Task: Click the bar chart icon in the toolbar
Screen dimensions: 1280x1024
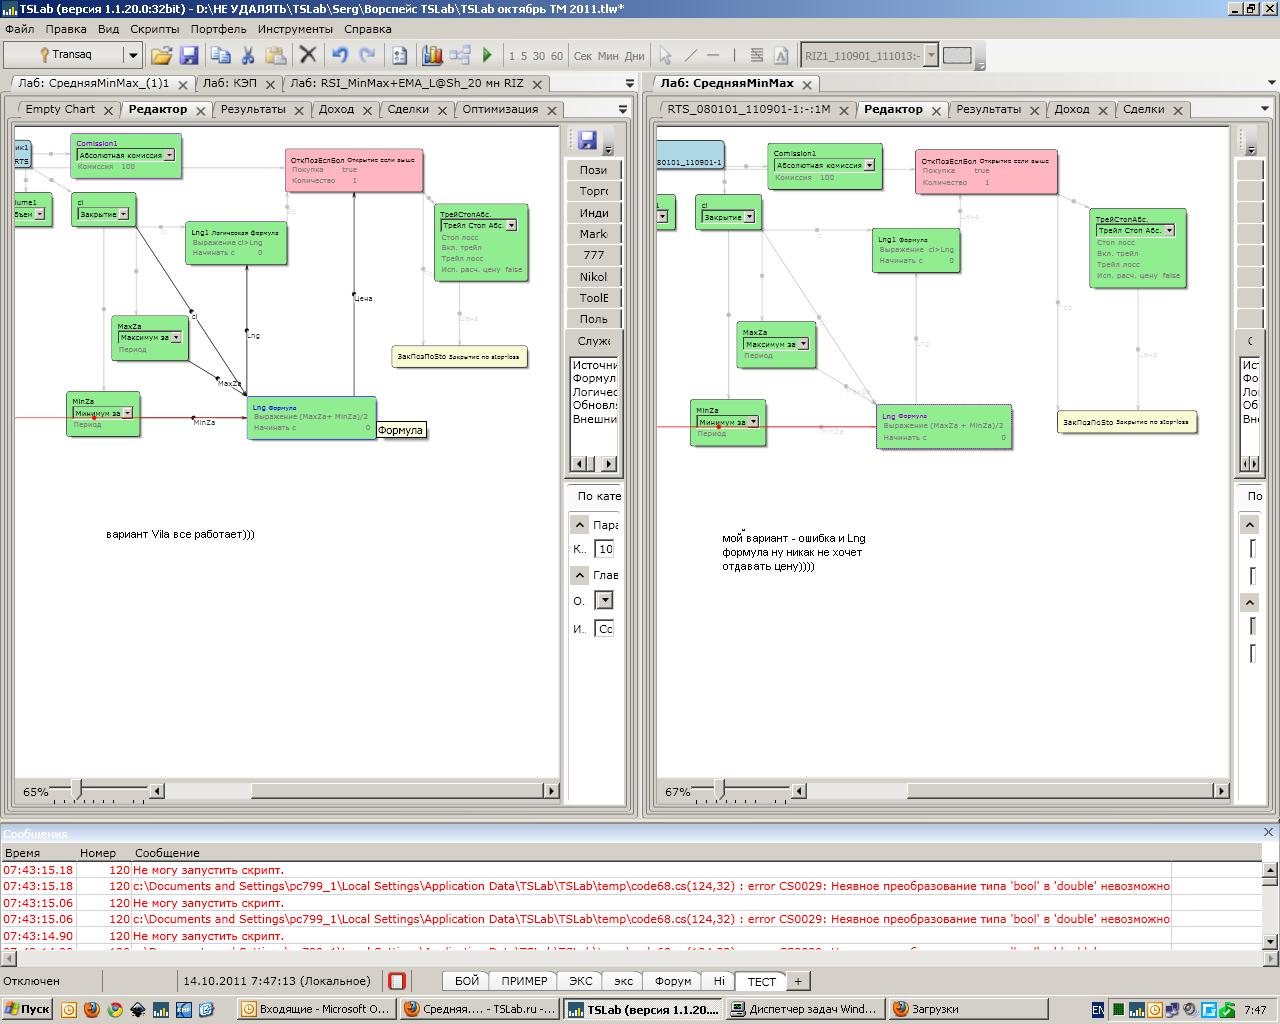Action: [432, 56]
